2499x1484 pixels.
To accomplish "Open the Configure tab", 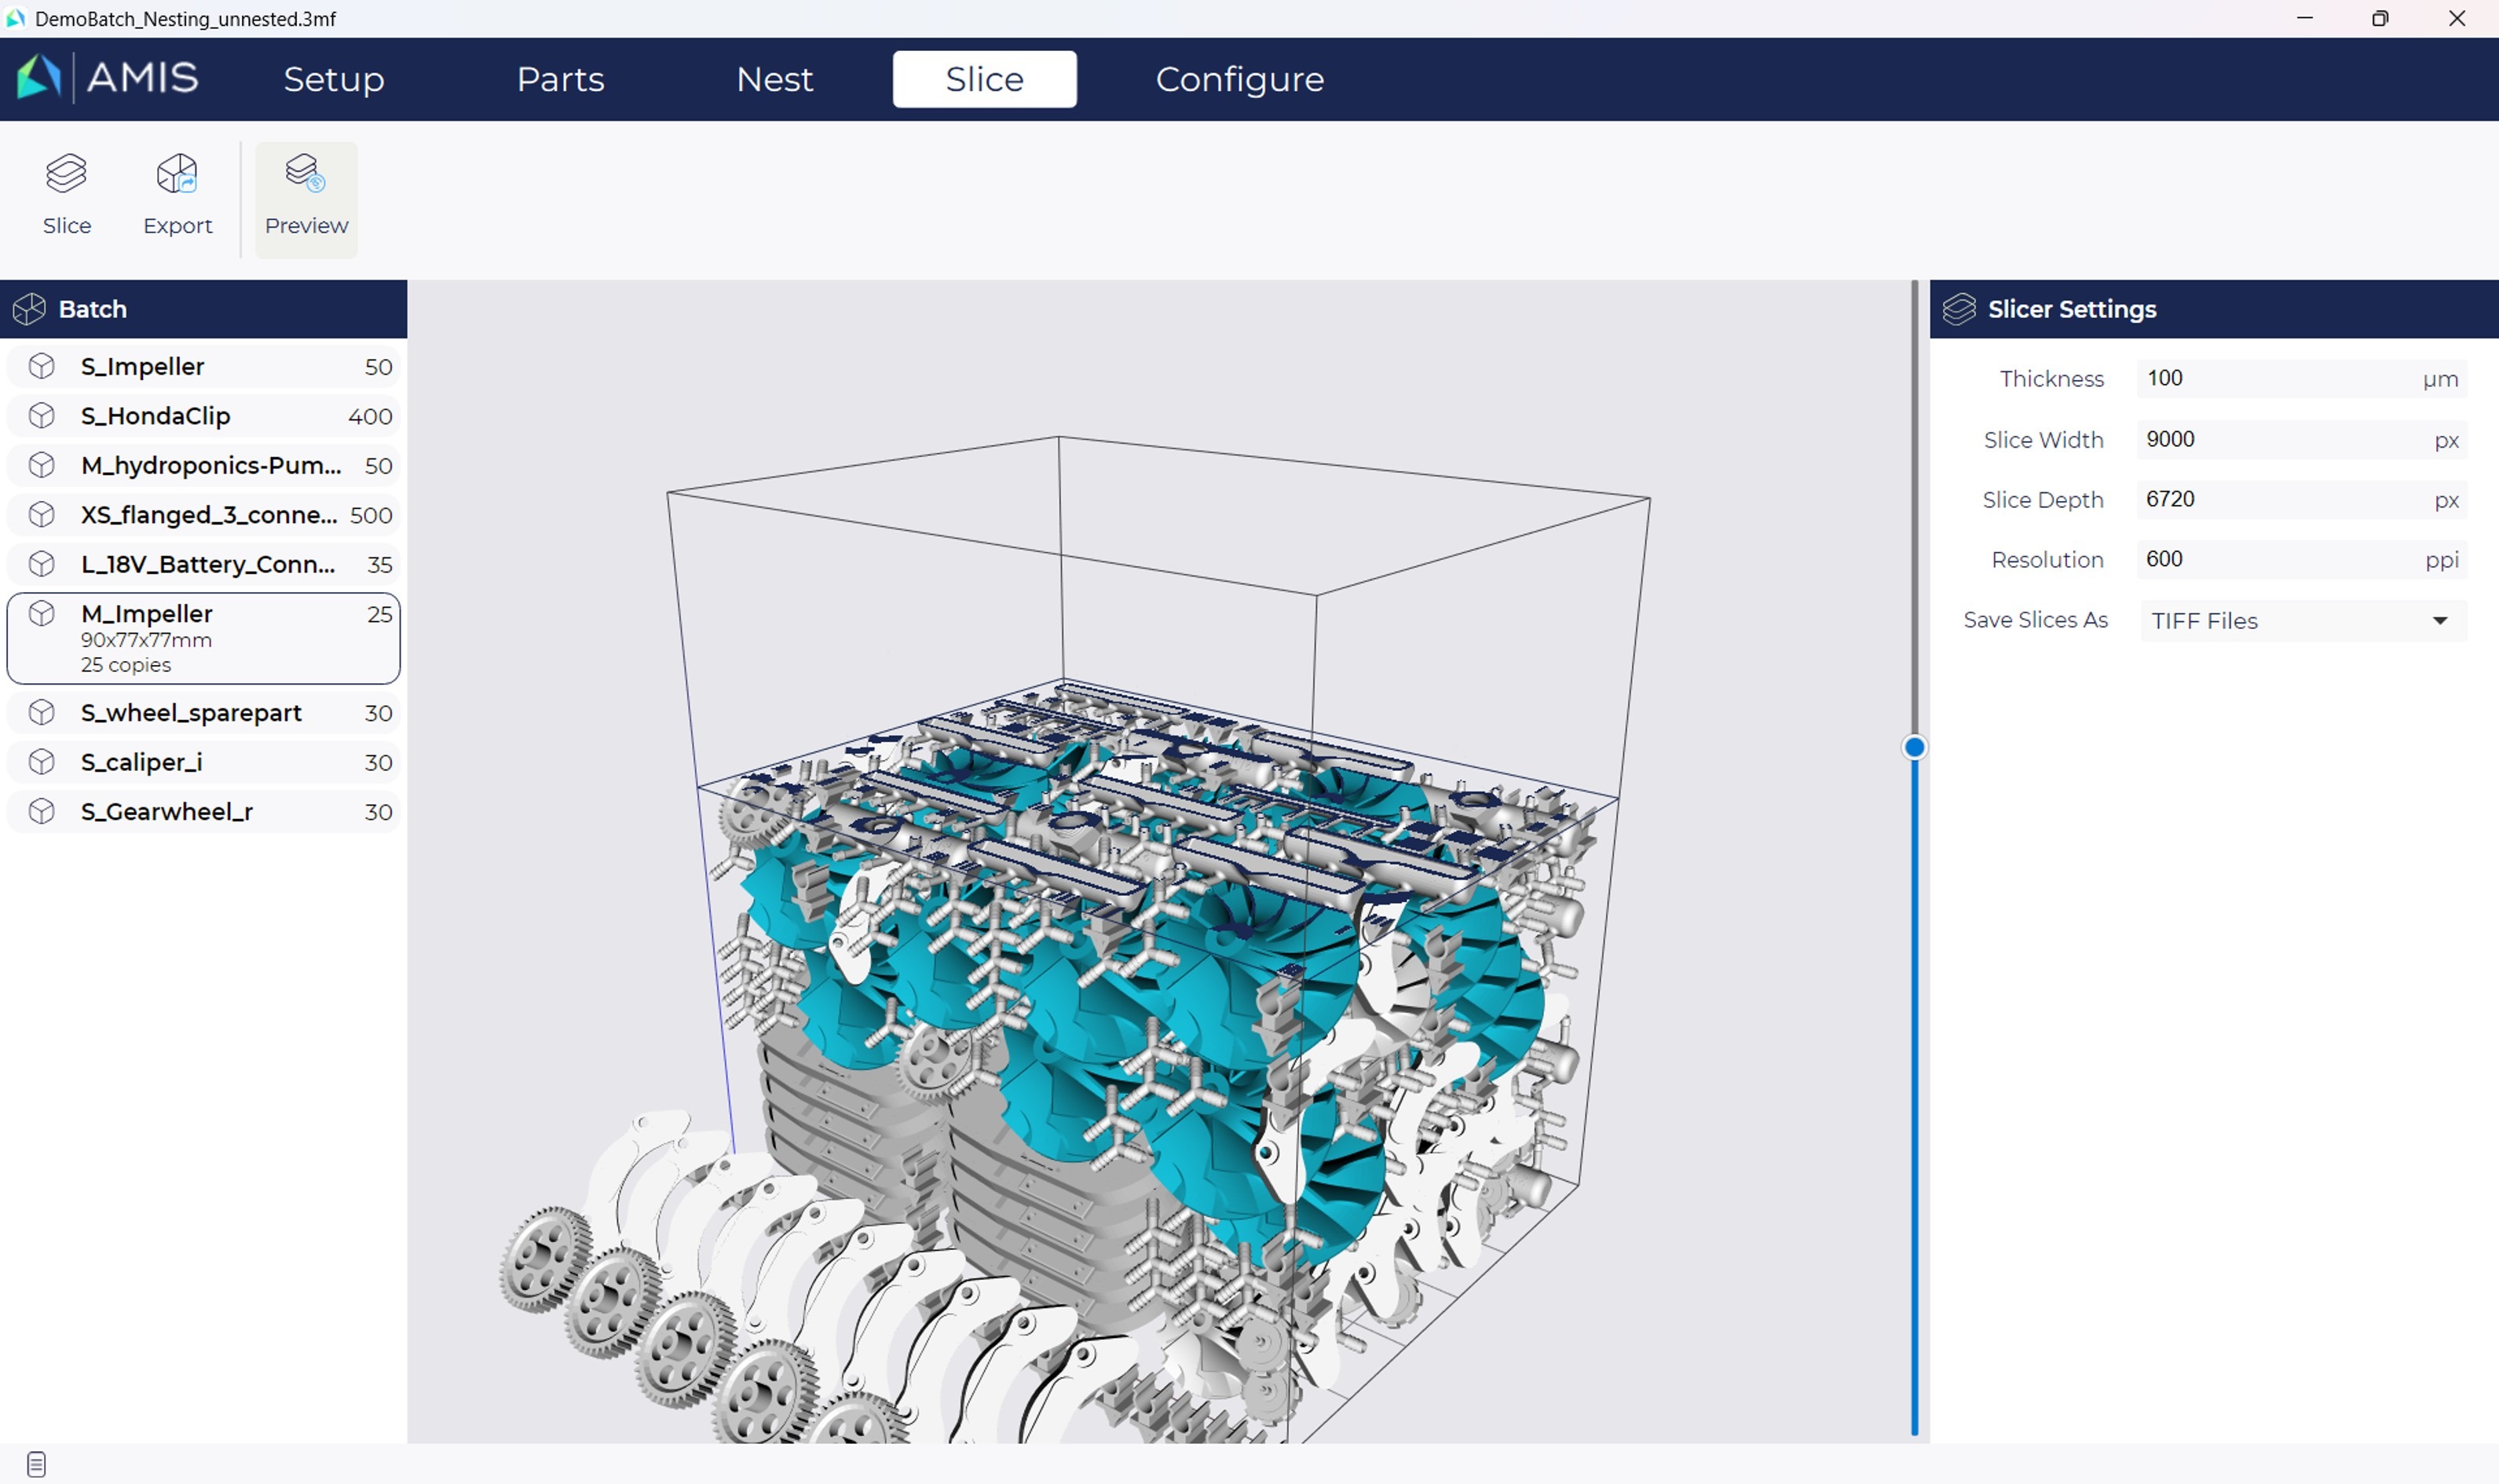I will [x=1239, y=79].
